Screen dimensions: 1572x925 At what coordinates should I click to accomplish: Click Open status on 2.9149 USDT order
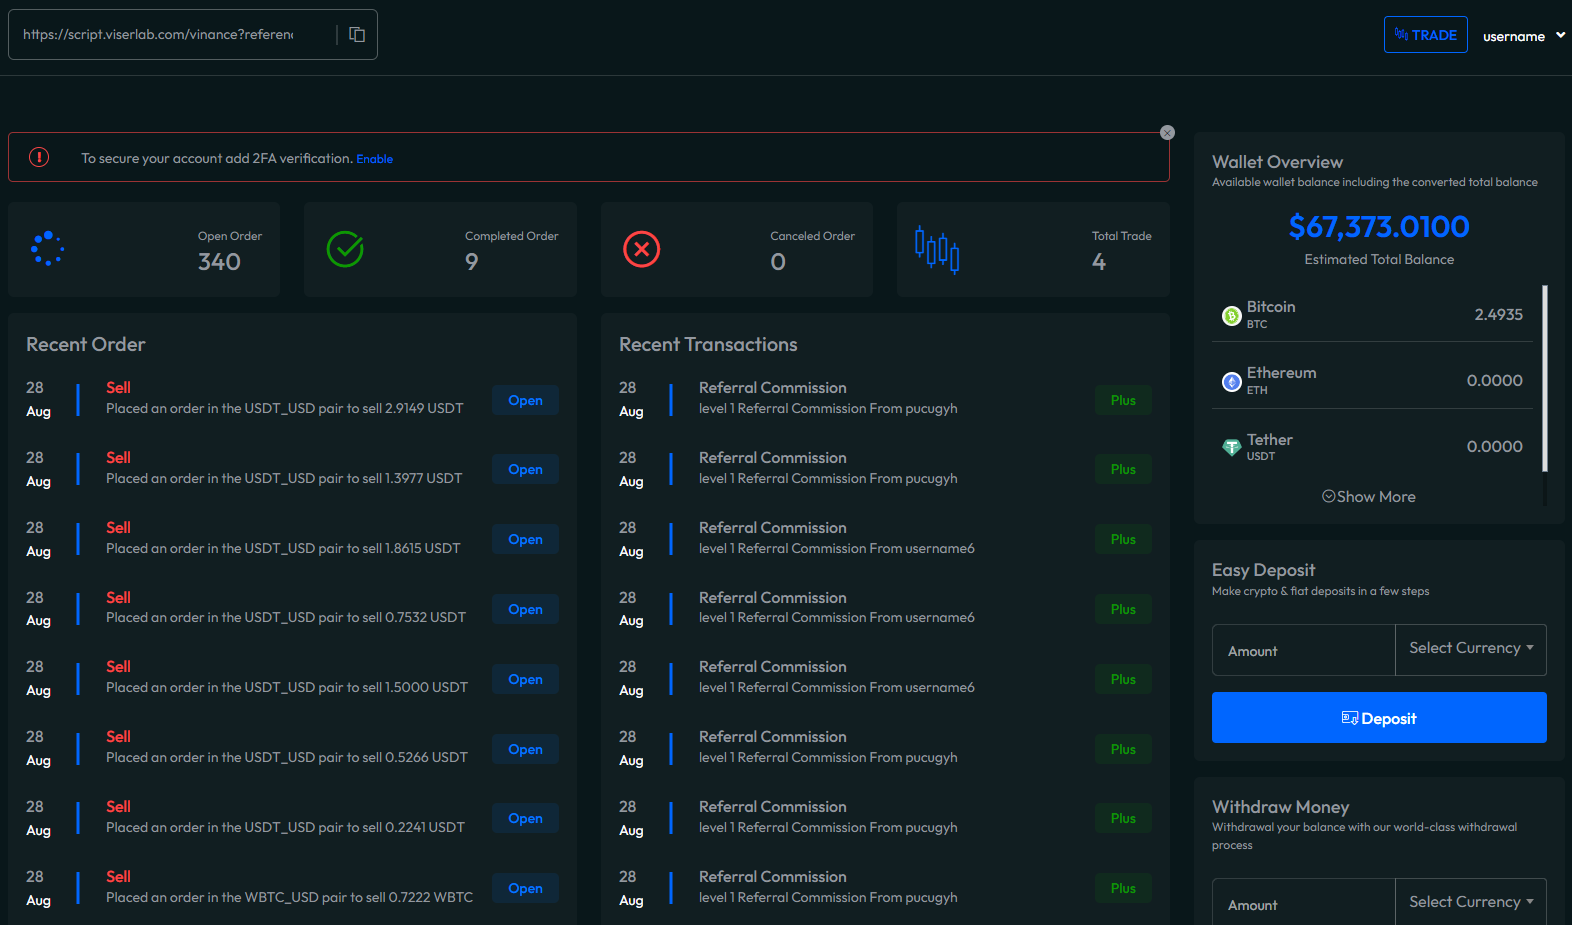pyautogui.click(x=525, y=401)
